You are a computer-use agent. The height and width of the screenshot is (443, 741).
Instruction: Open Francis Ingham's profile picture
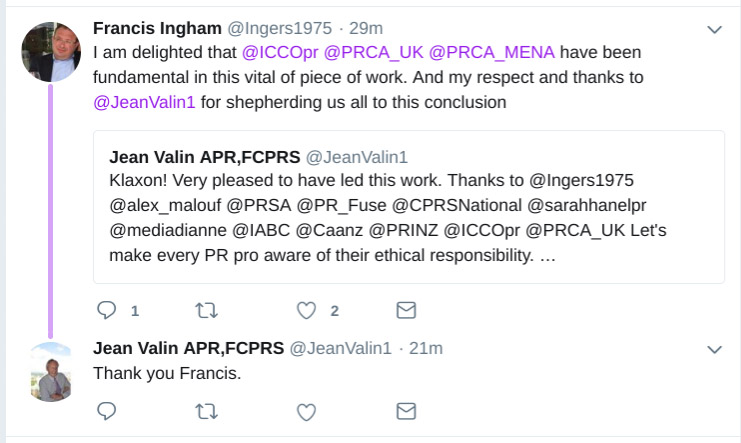(50, 53)
